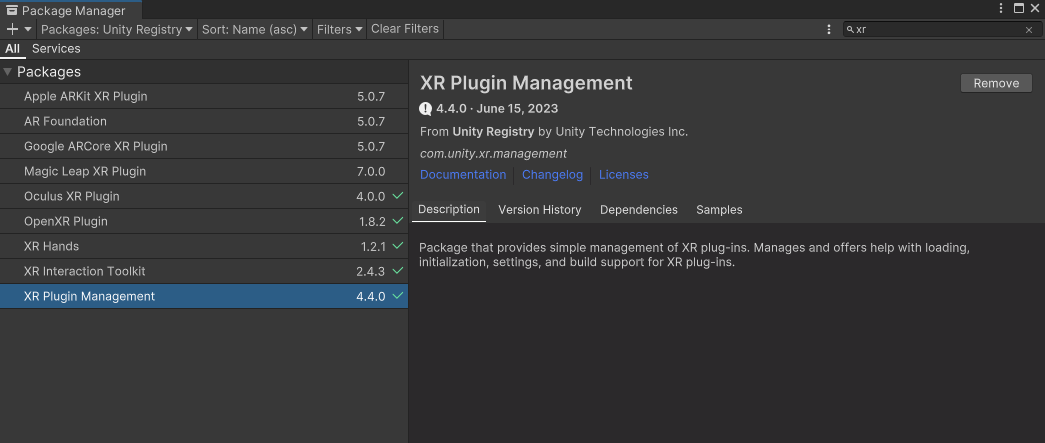Select the Magic Leap XR Plugin package

click(204, 171)
